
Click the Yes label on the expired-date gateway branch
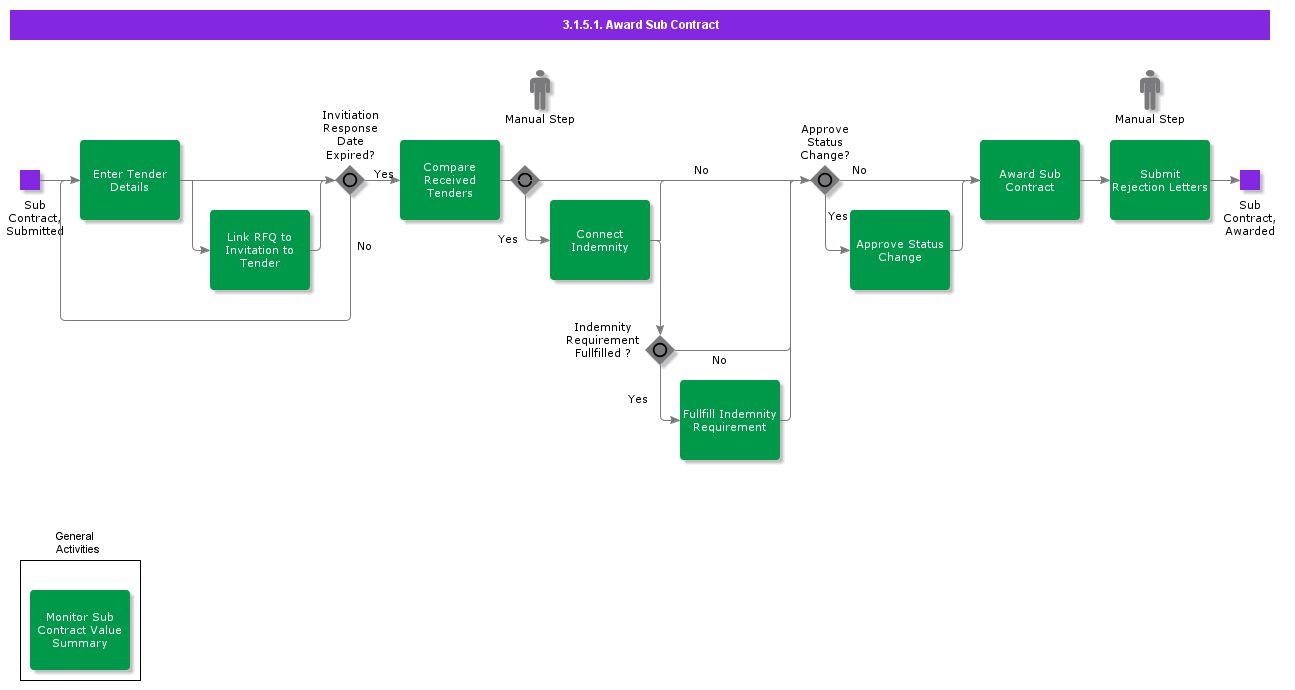pos(383,173)
